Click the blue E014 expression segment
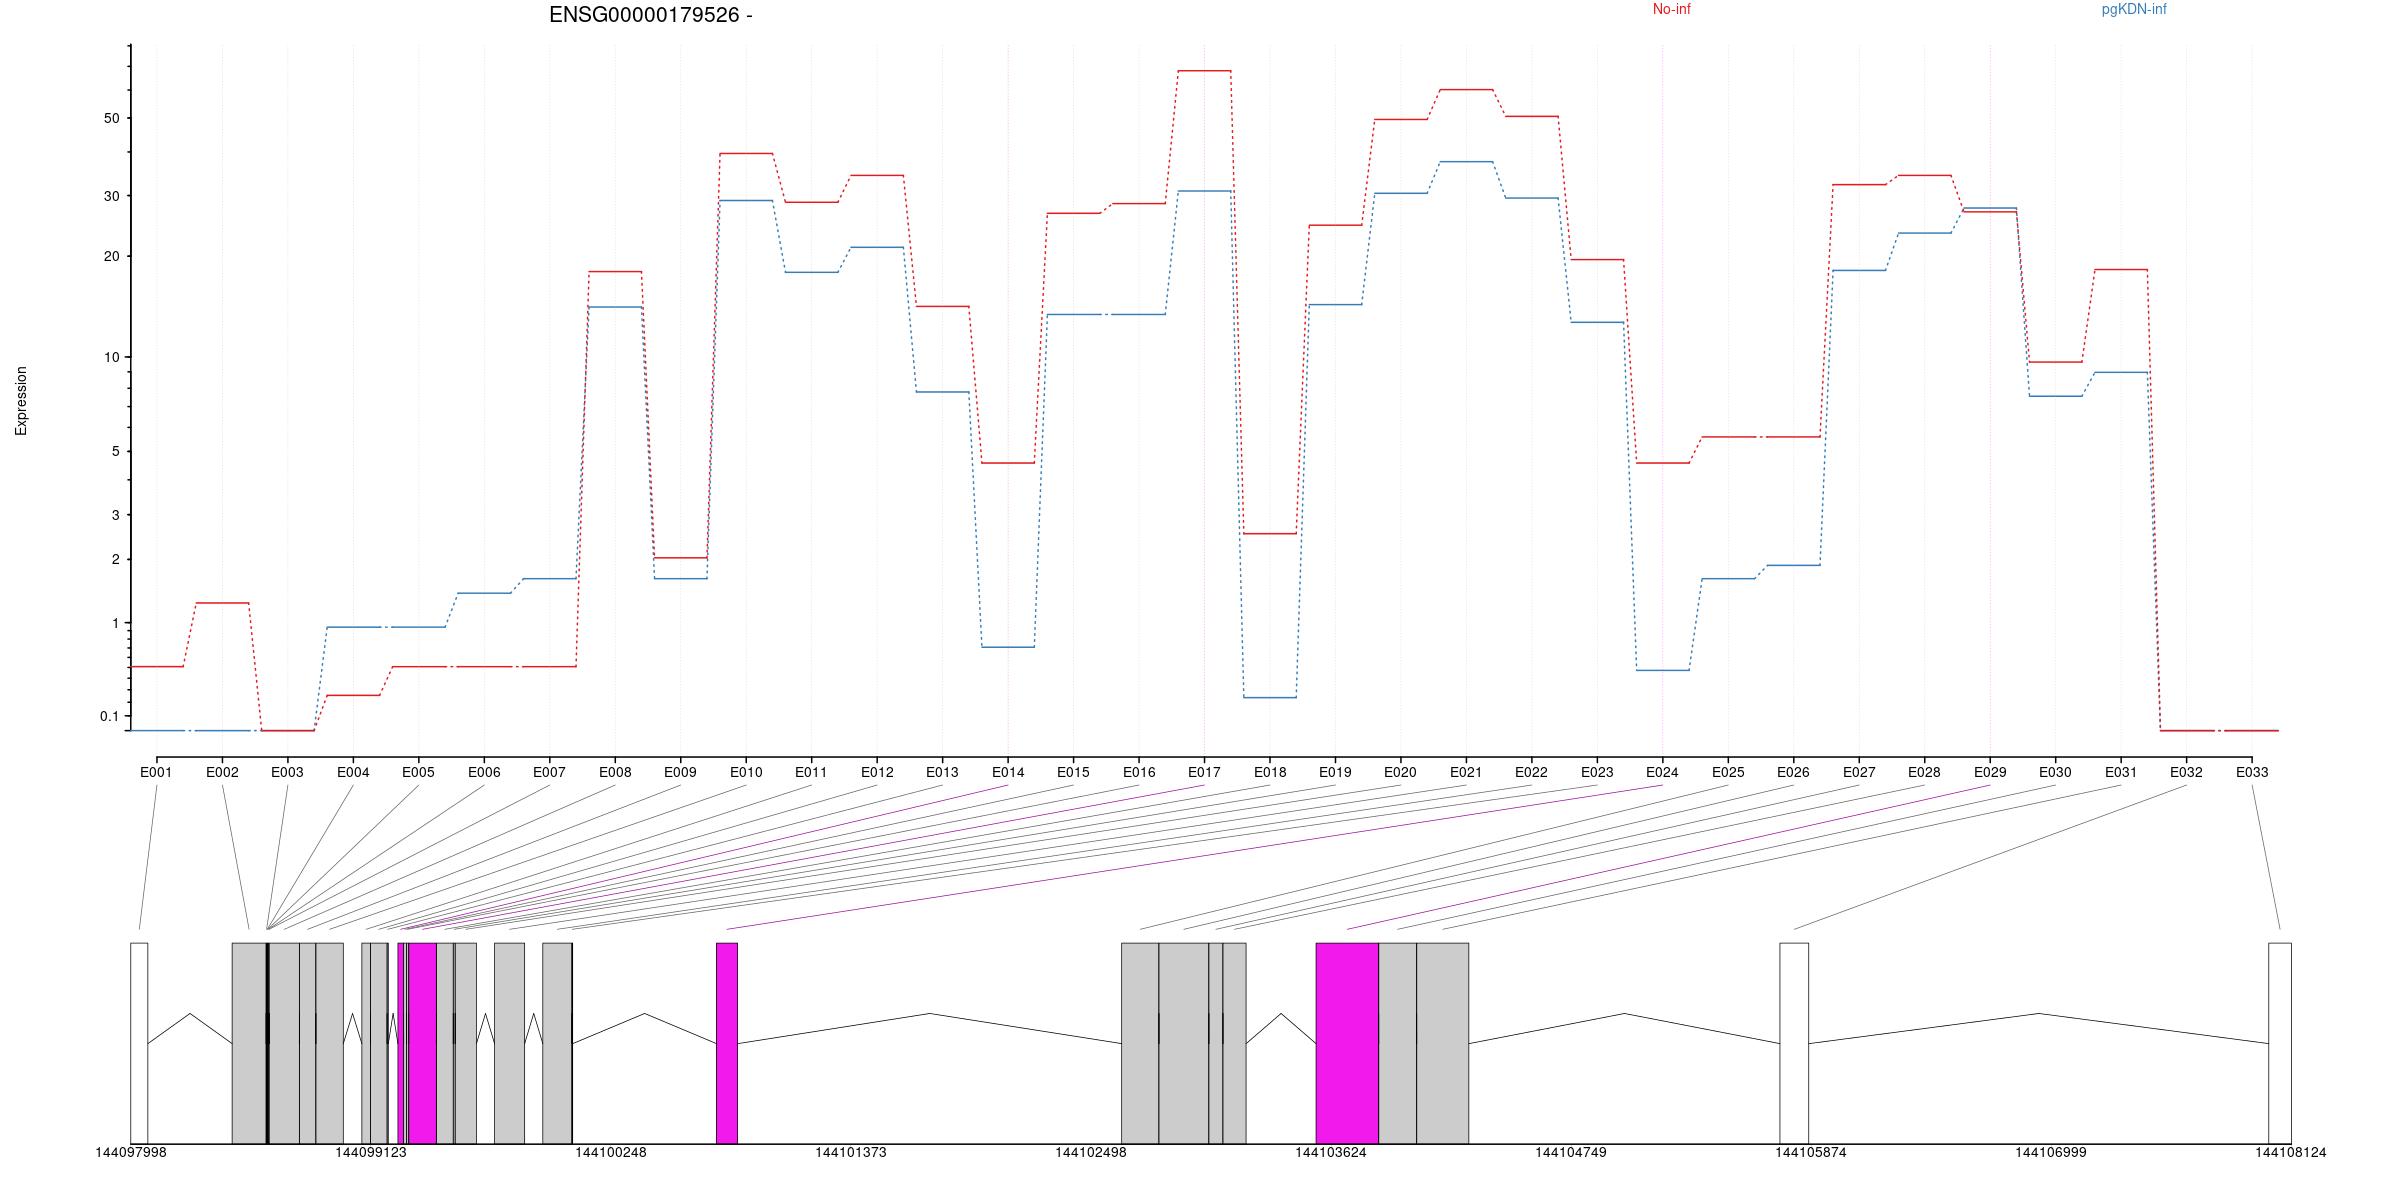Screen dimensions: 2400x1200 click(1008, 647)
